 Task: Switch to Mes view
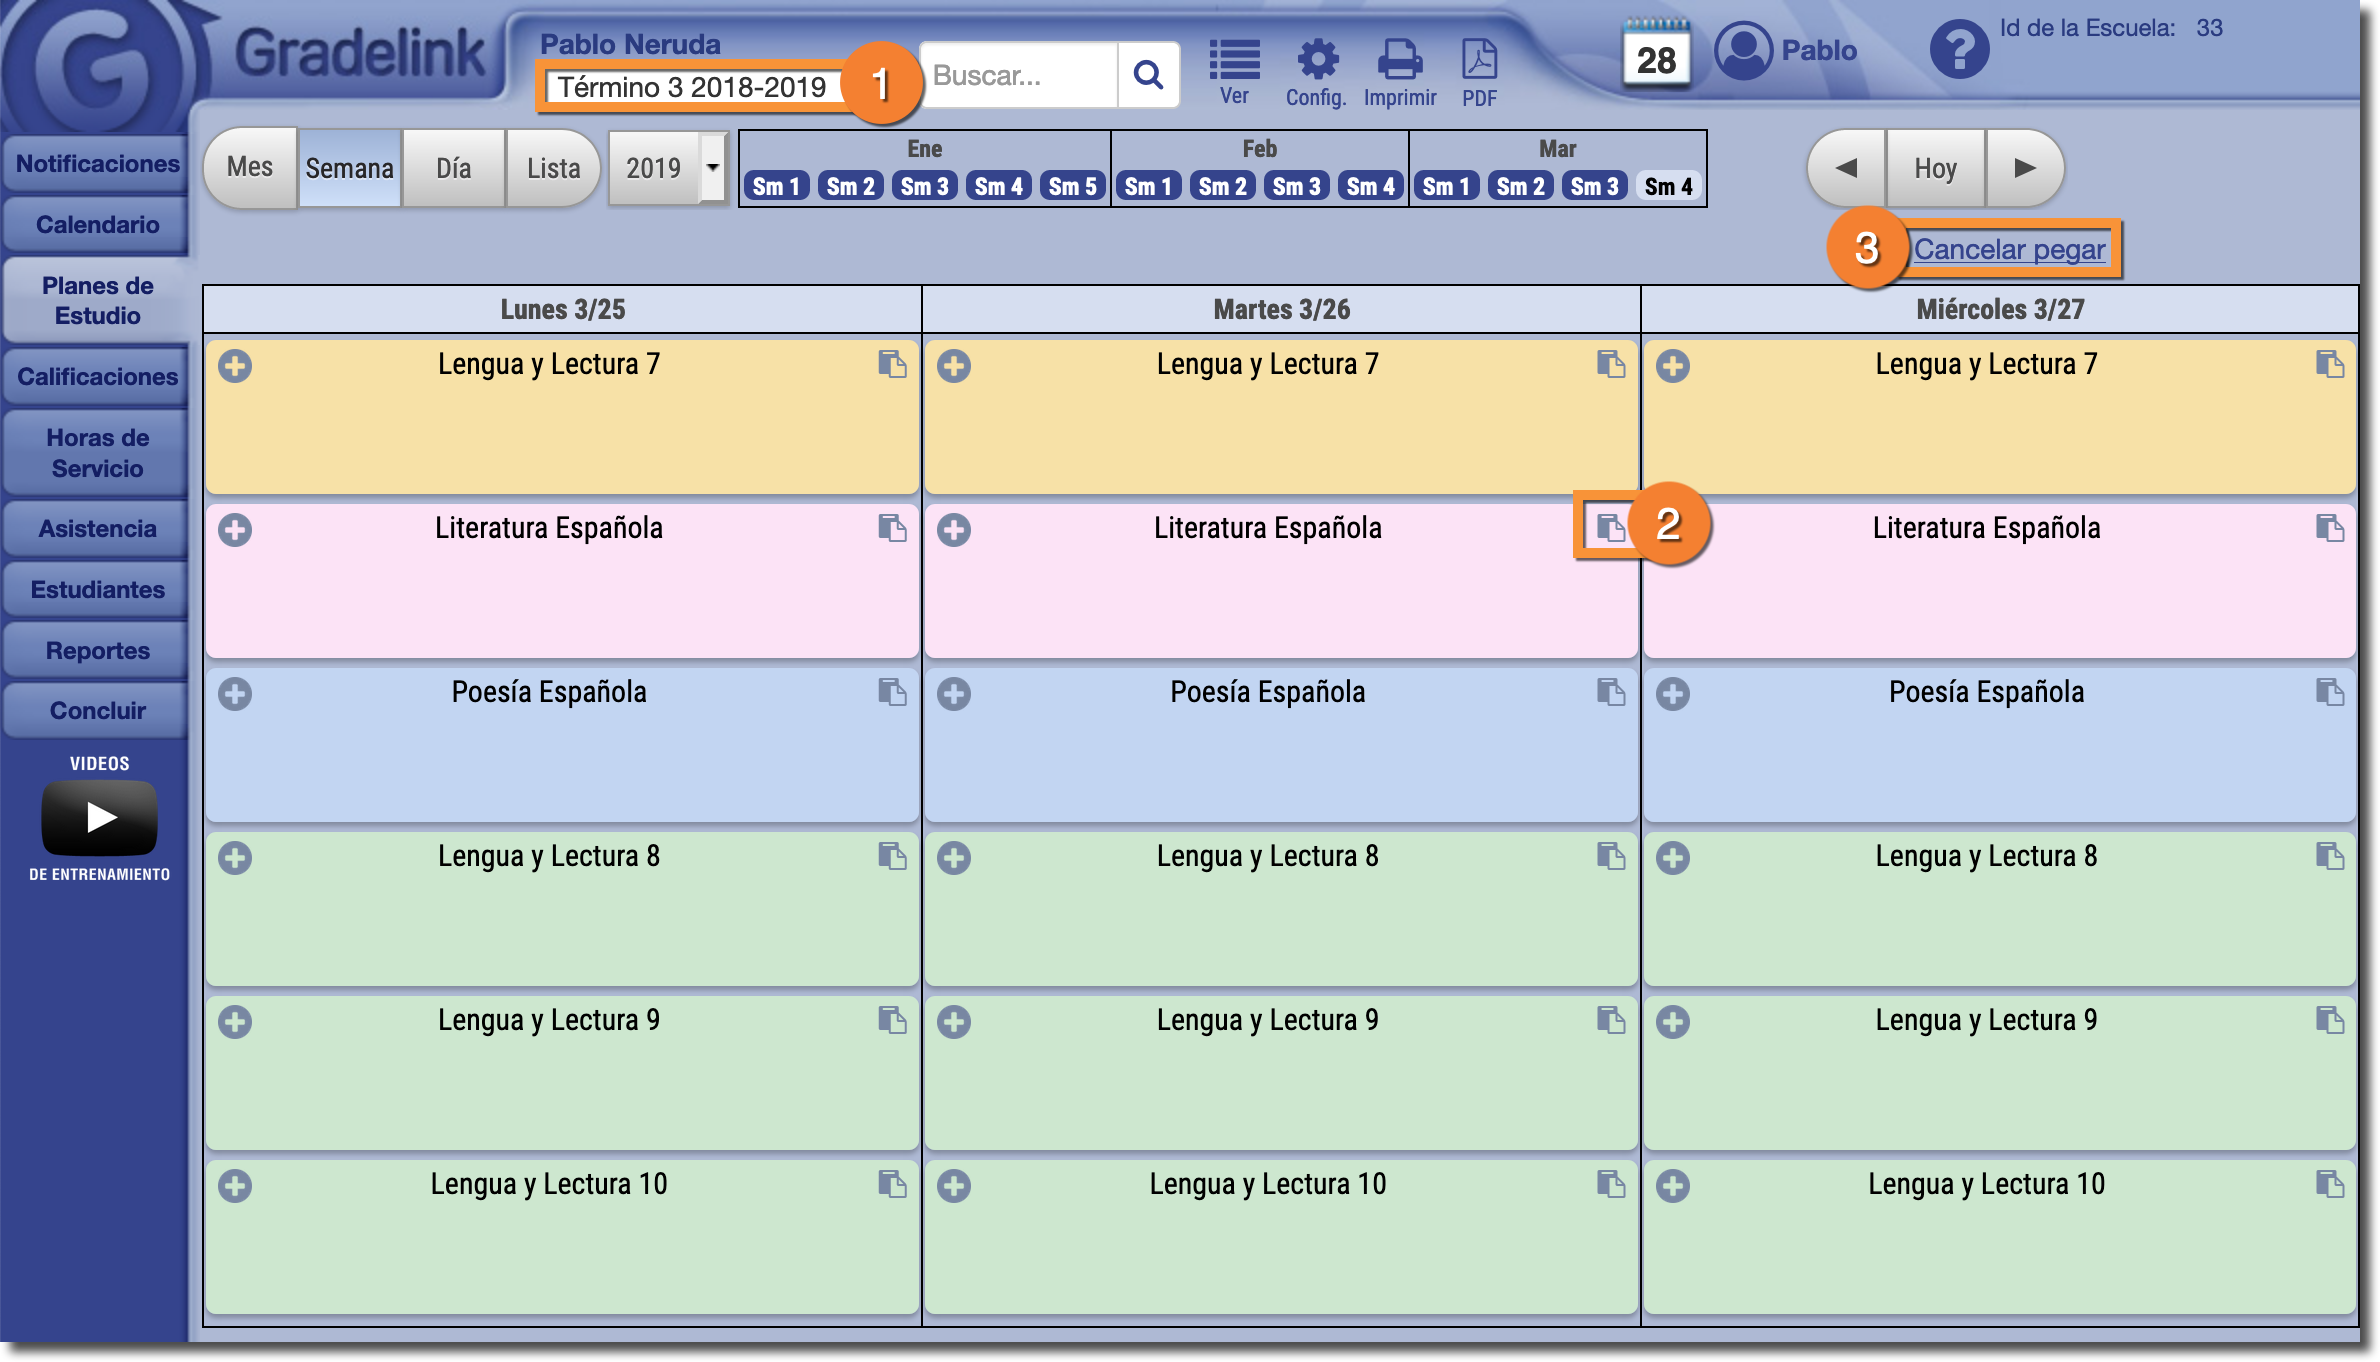[250, 168]
